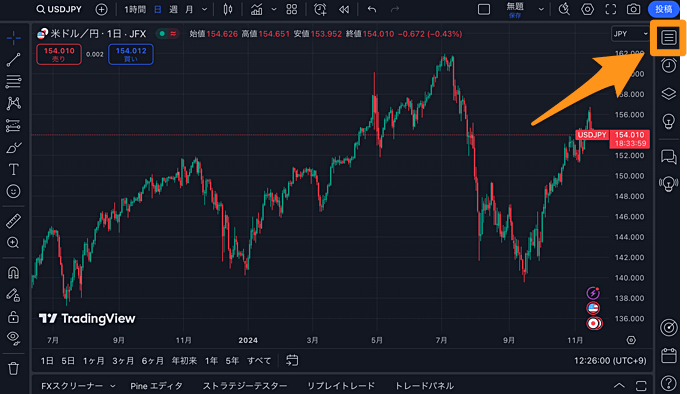The image size is (687, 394).
Task: Open the help center question icon
Action: (x=669, y=383)
